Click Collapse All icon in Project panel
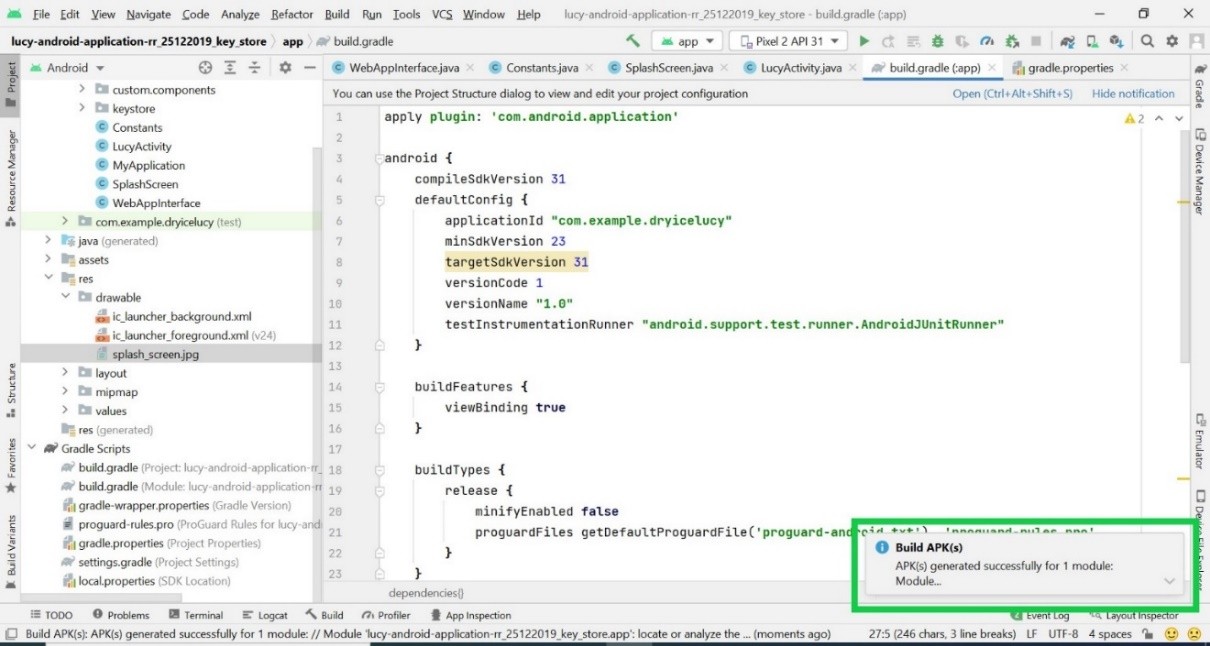 [x=254, y=68]
